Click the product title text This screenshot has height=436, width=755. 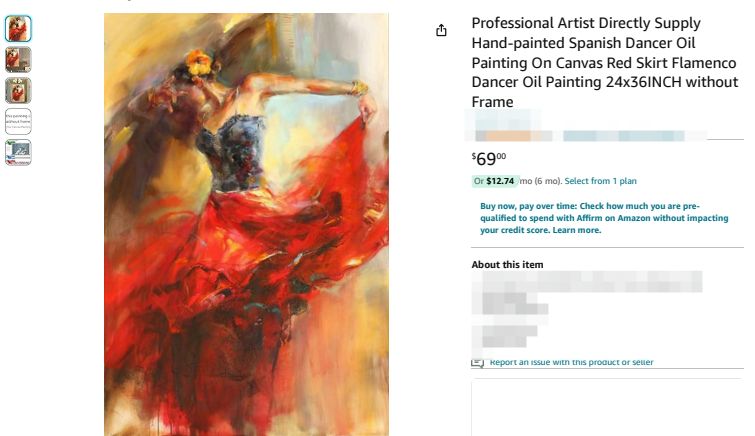tap(600, 62)
